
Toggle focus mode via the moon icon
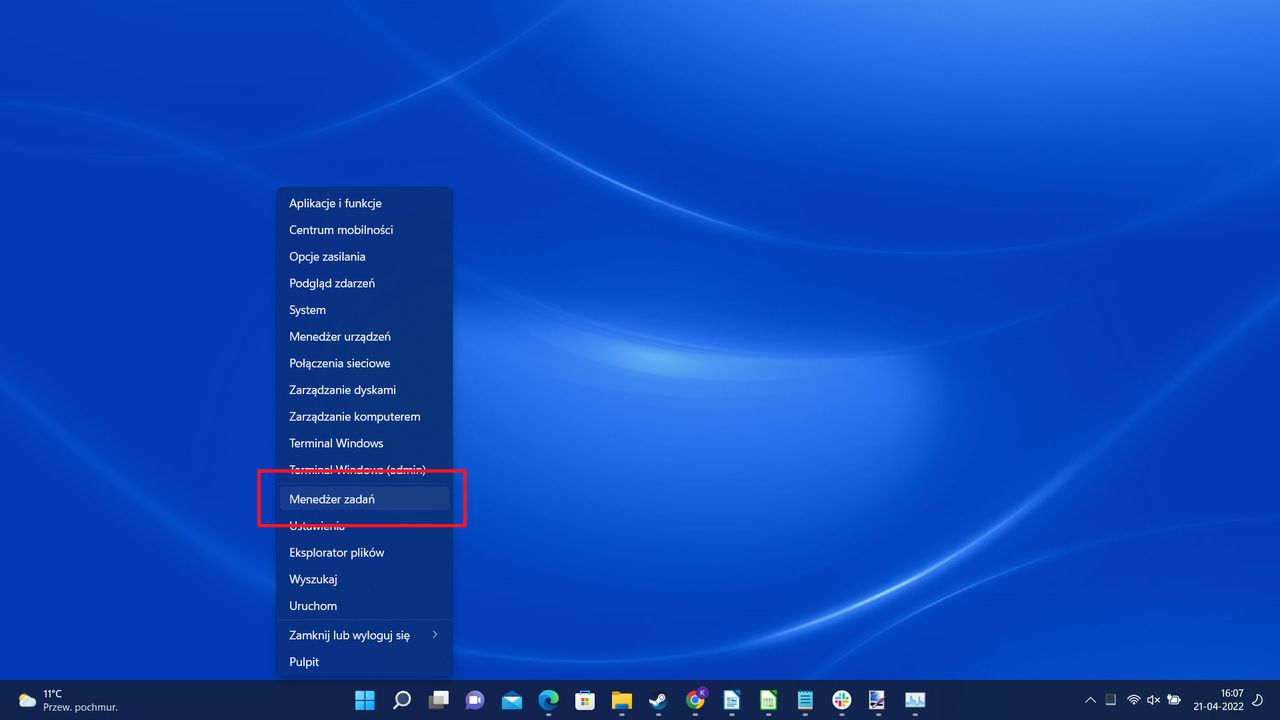pos(1257,700)
